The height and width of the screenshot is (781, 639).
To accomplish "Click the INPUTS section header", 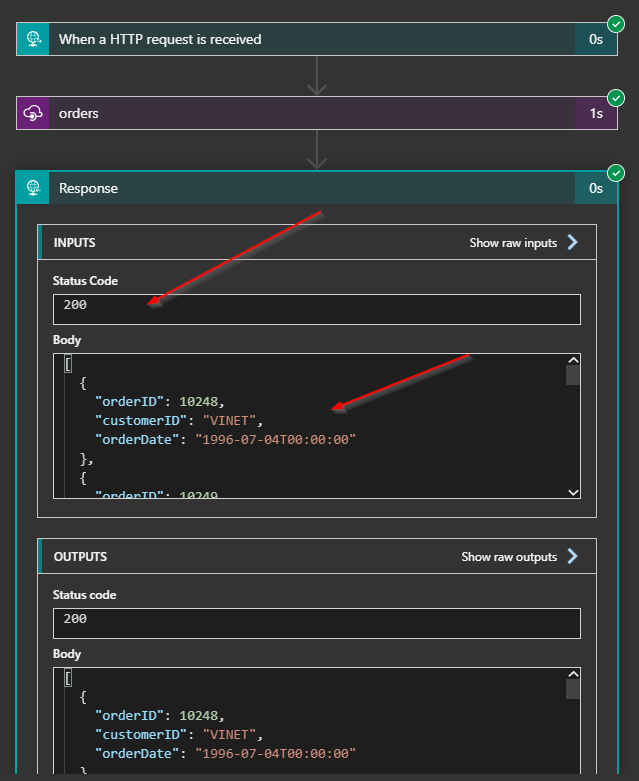I will (75, 242).
